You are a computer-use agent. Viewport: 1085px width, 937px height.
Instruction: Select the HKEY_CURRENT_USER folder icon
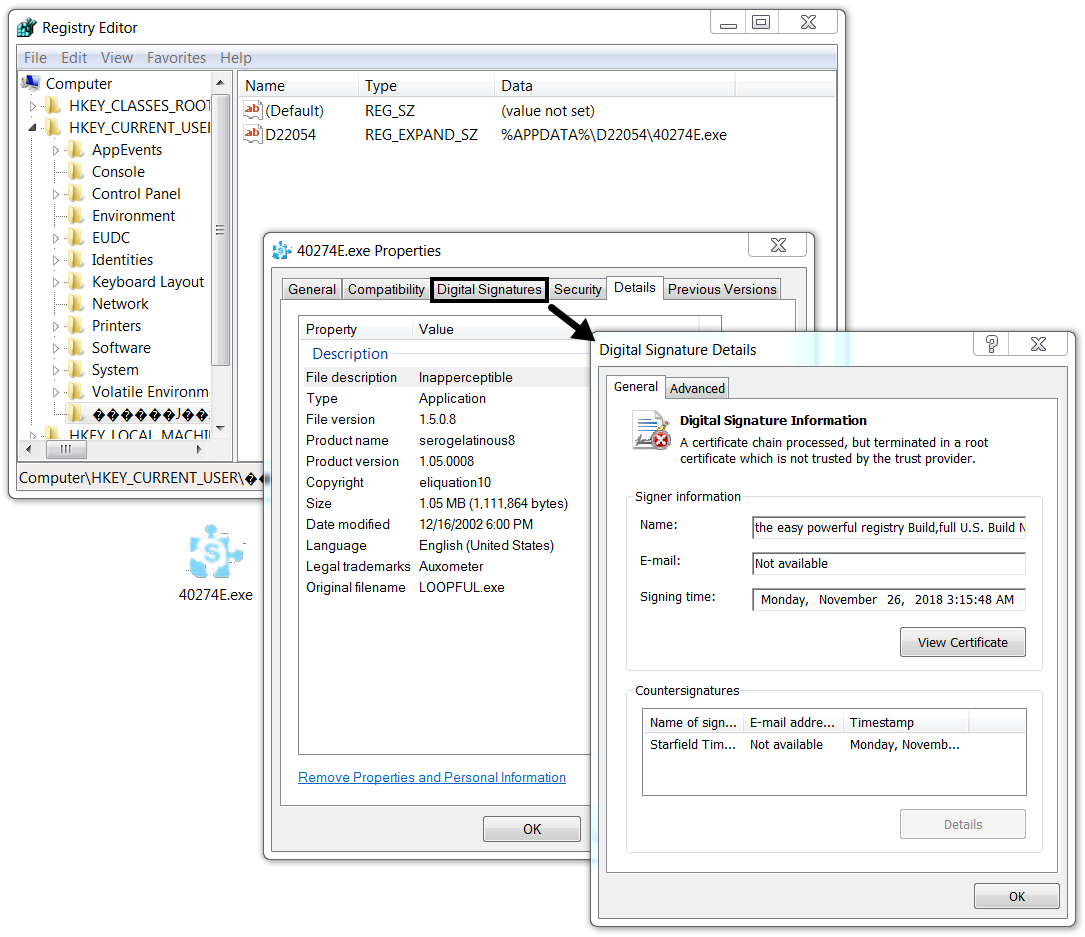53,127
